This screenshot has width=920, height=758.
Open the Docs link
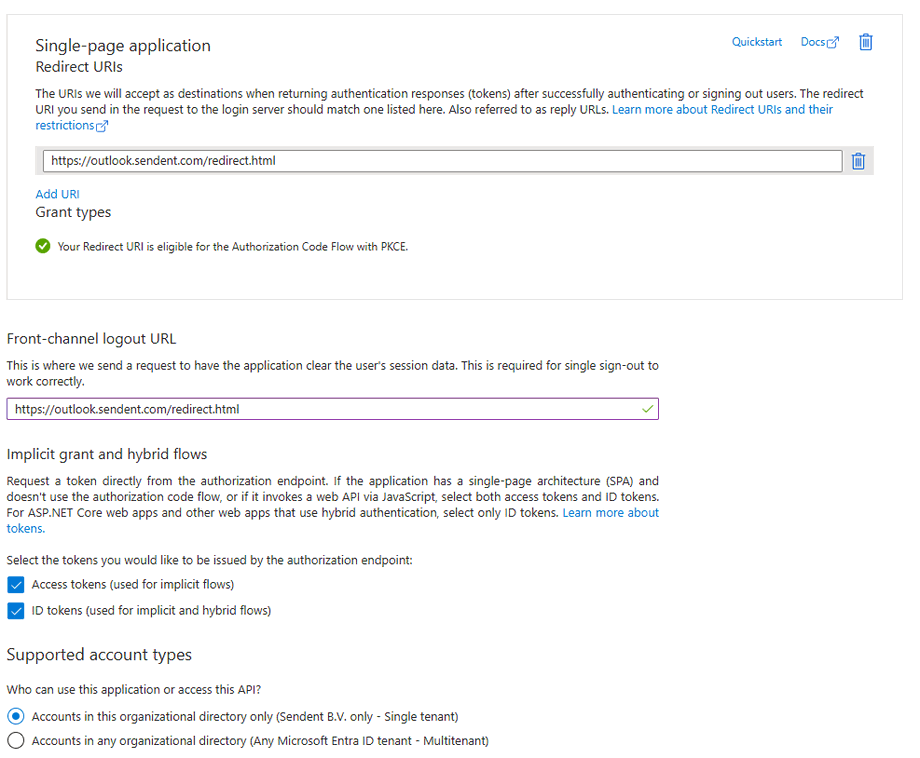pyautogui.click(x=812, y=42)
